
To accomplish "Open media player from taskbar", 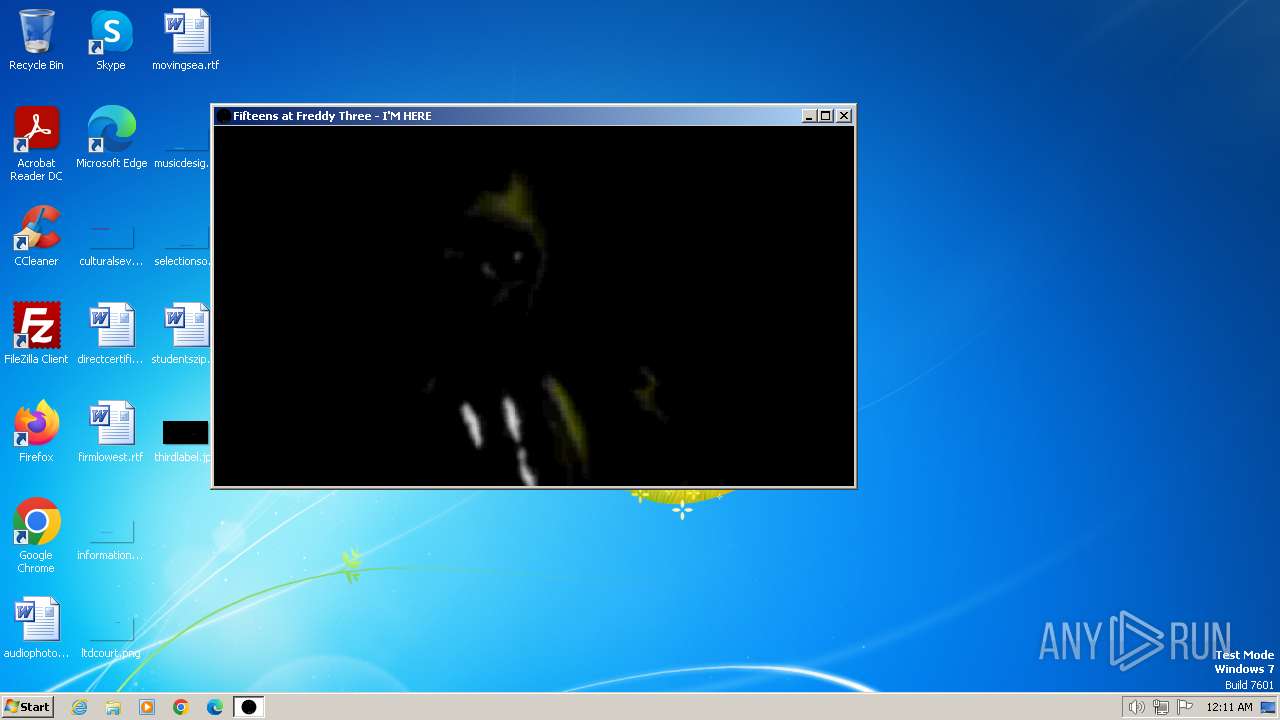I will point(147,707).
